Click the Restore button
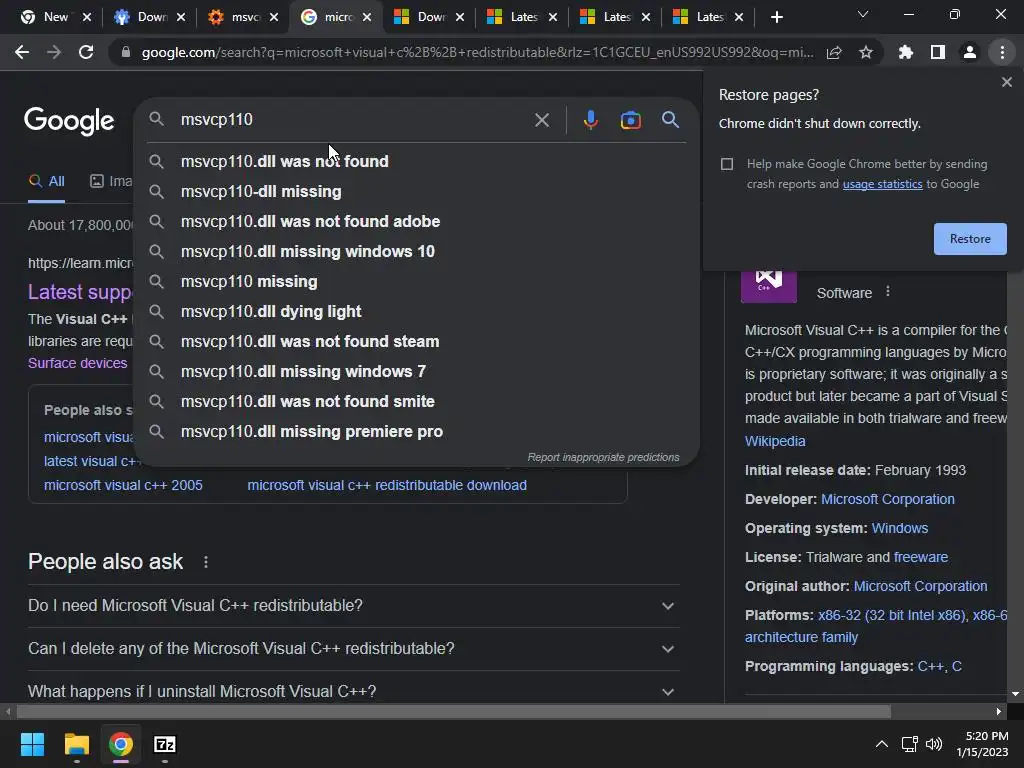The width and height of the screenshot is (1024, 768). 970,239
